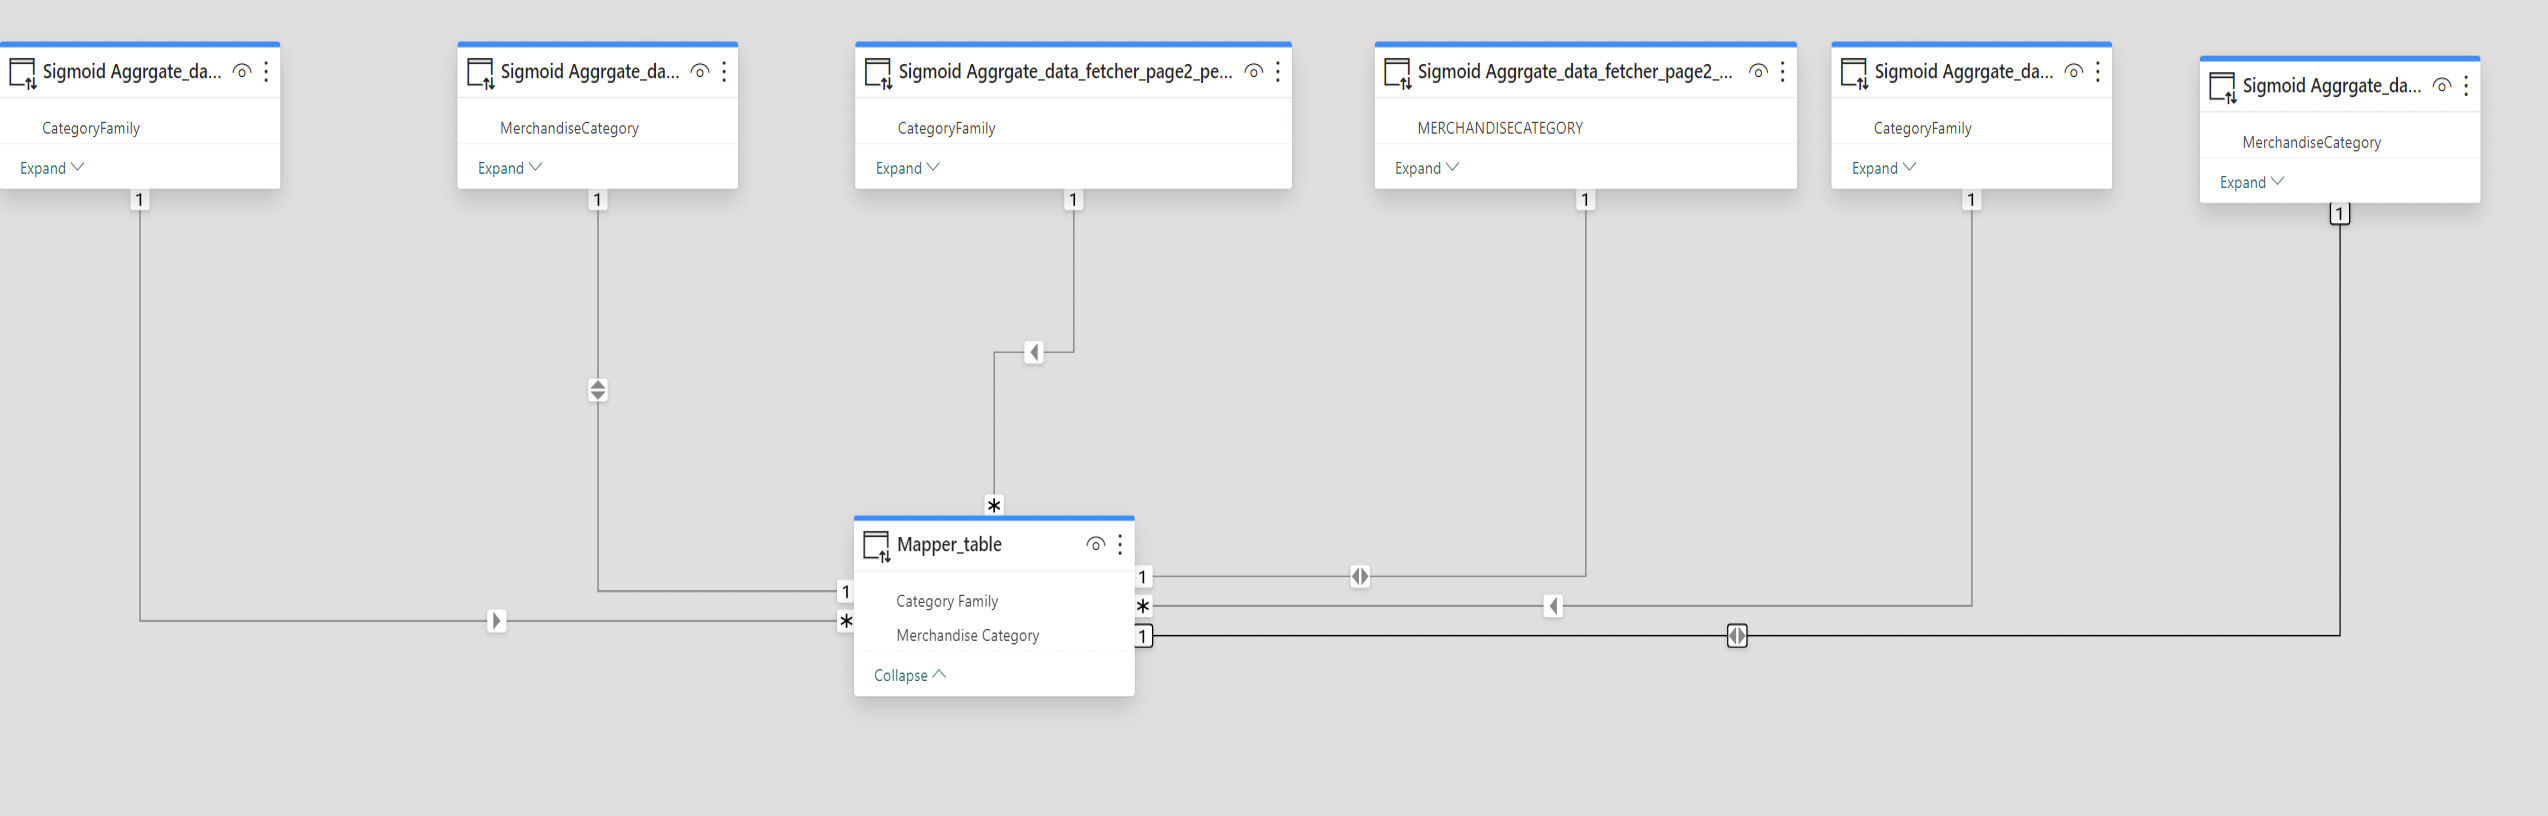Toggle visibility eye of leftmost Sigmoid table
The width and height of the screenshot is (2548, 816).
tap(242, 71)
